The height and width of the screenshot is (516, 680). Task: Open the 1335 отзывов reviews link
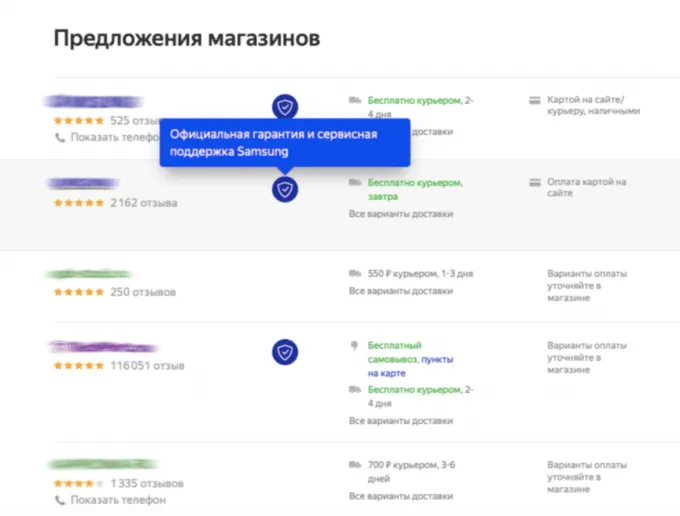145,484
